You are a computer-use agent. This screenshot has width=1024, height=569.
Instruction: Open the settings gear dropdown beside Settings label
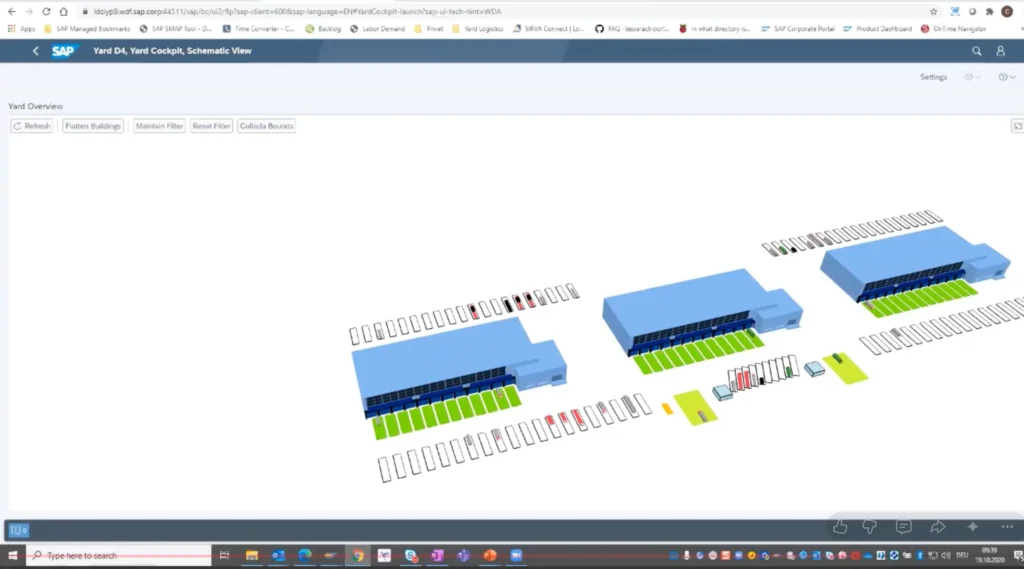(x=972, y=77)
